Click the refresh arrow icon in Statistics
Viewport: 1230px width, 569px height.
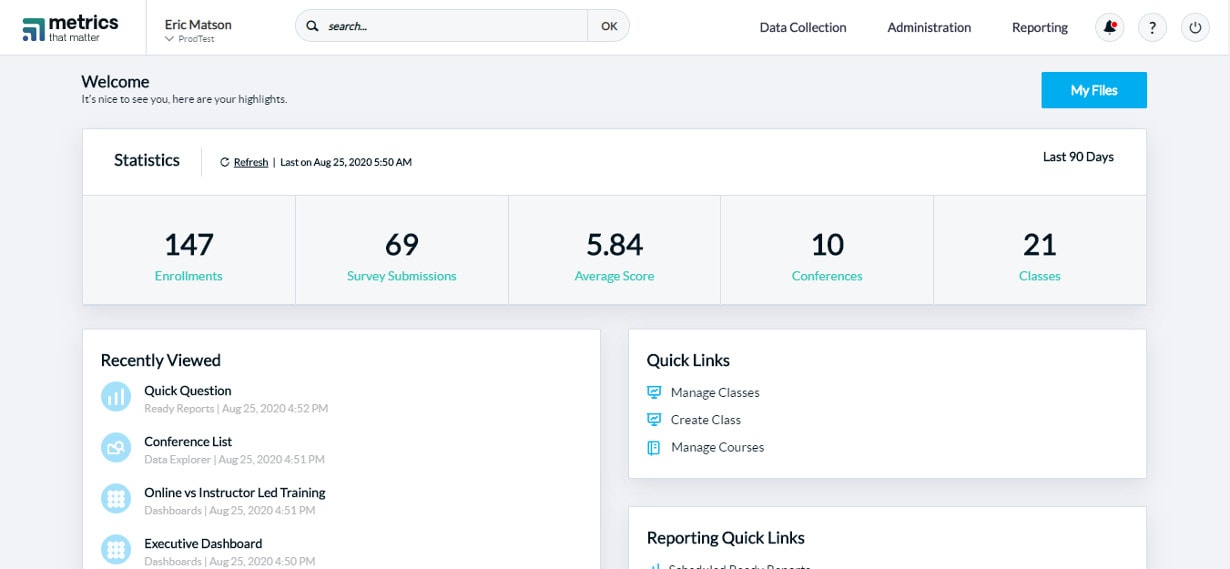point(225,162)
